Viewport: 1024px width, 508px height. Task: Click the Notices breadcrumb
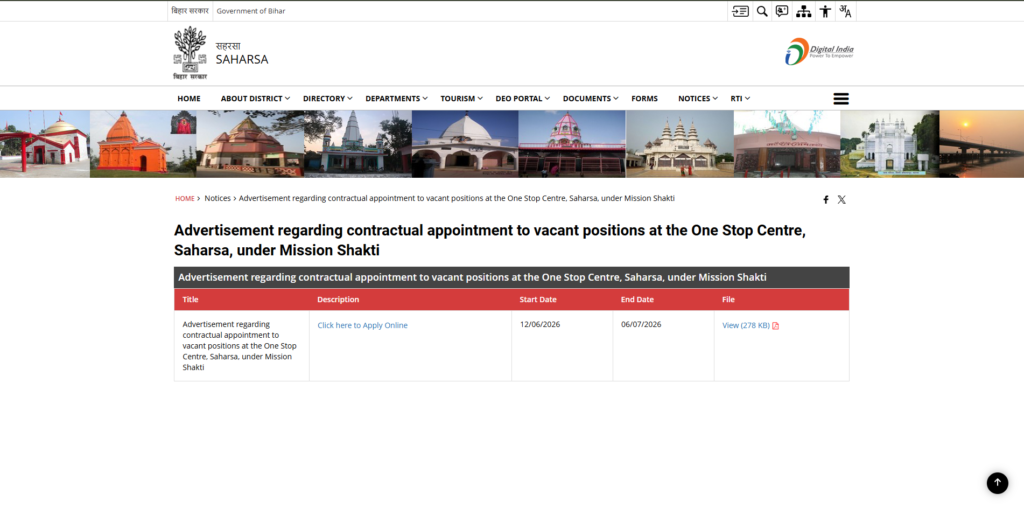(217, 198)
